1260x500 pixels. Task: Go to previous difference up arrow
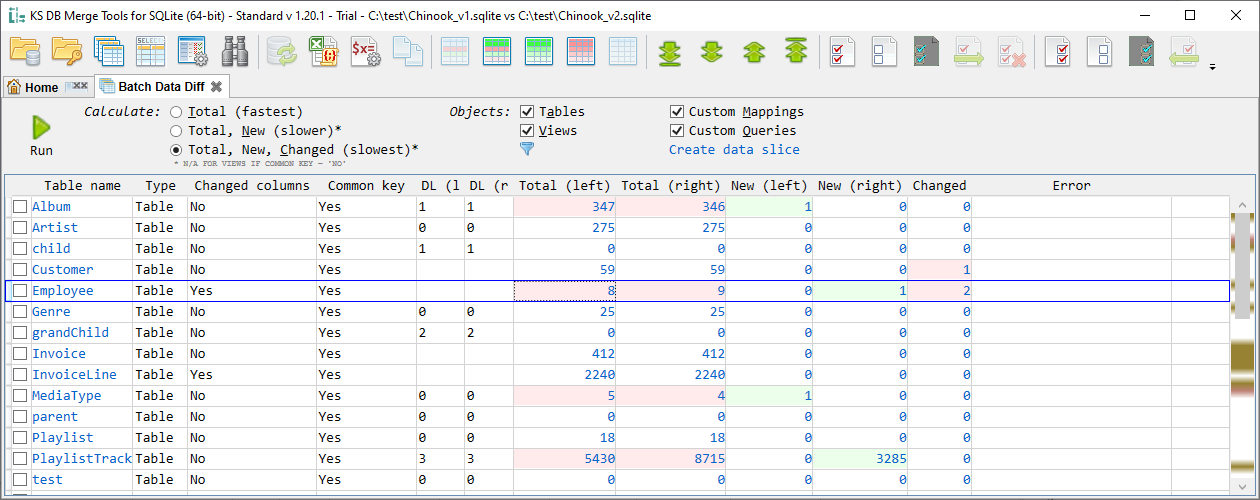[x=753, y=51]
